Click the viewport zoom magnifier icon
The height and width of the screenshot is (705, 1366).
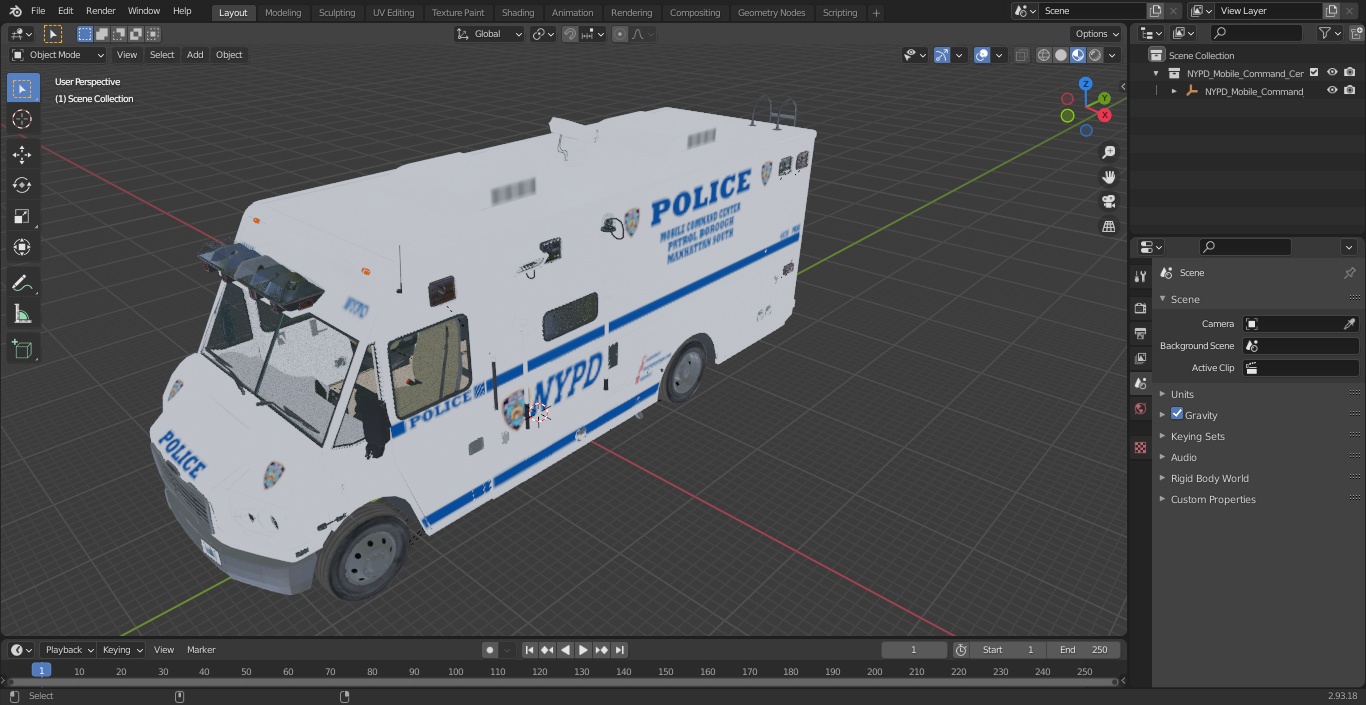click(x=1108, y=152)
